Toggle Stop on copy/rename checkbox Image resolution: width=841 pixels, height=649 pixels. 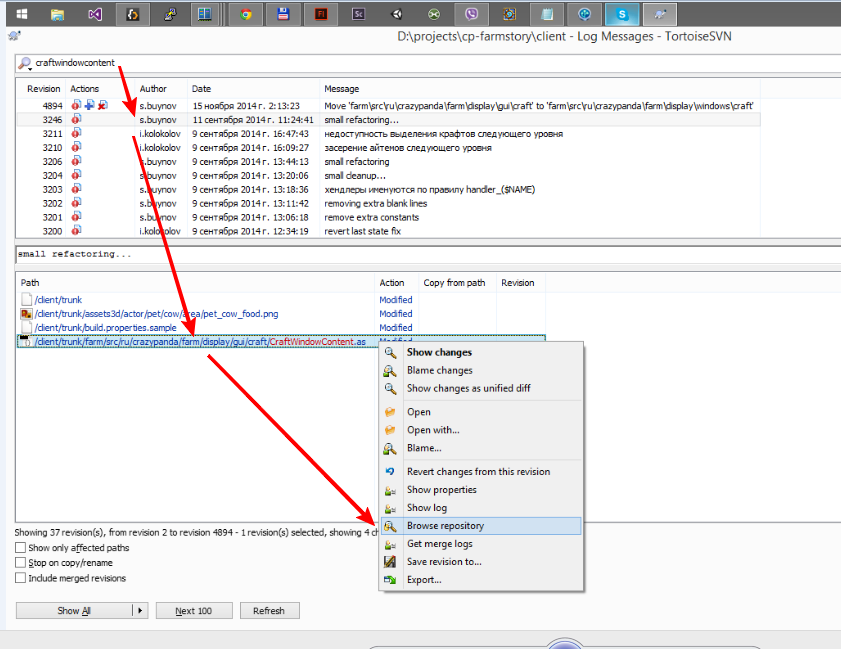click(x=21, y=563)
